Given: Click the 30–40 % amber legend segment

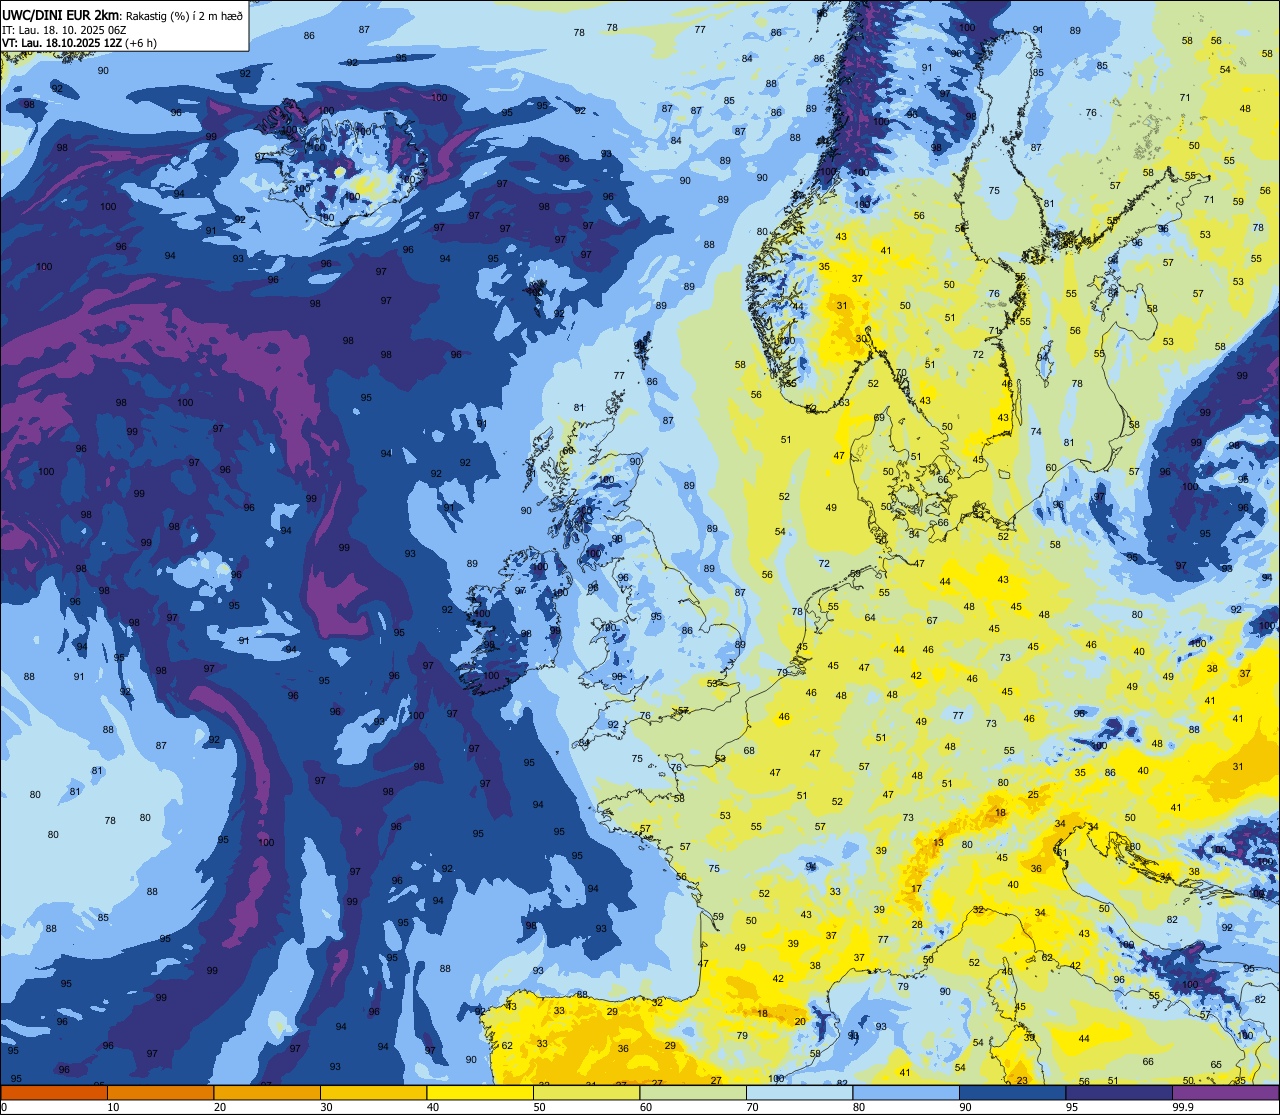Looking at the screenshot, I should tap(373, 1092).
